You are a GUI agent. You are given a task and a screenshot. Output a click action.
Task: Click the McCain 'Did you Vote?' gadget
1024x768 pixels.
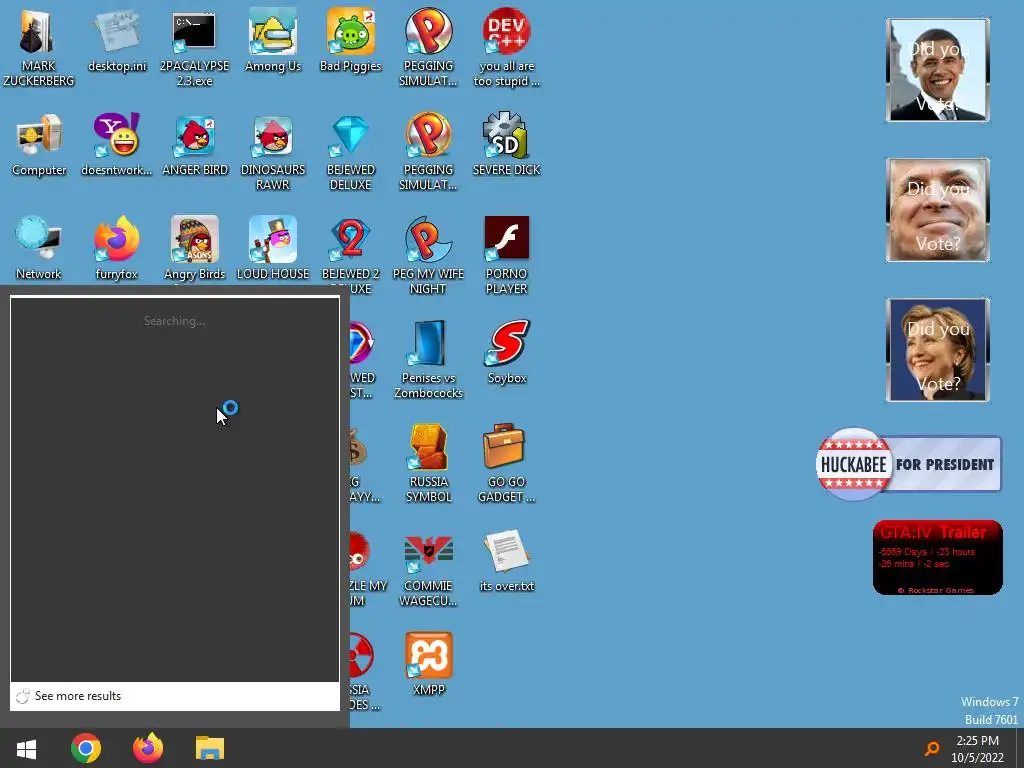tap(938, 210)
